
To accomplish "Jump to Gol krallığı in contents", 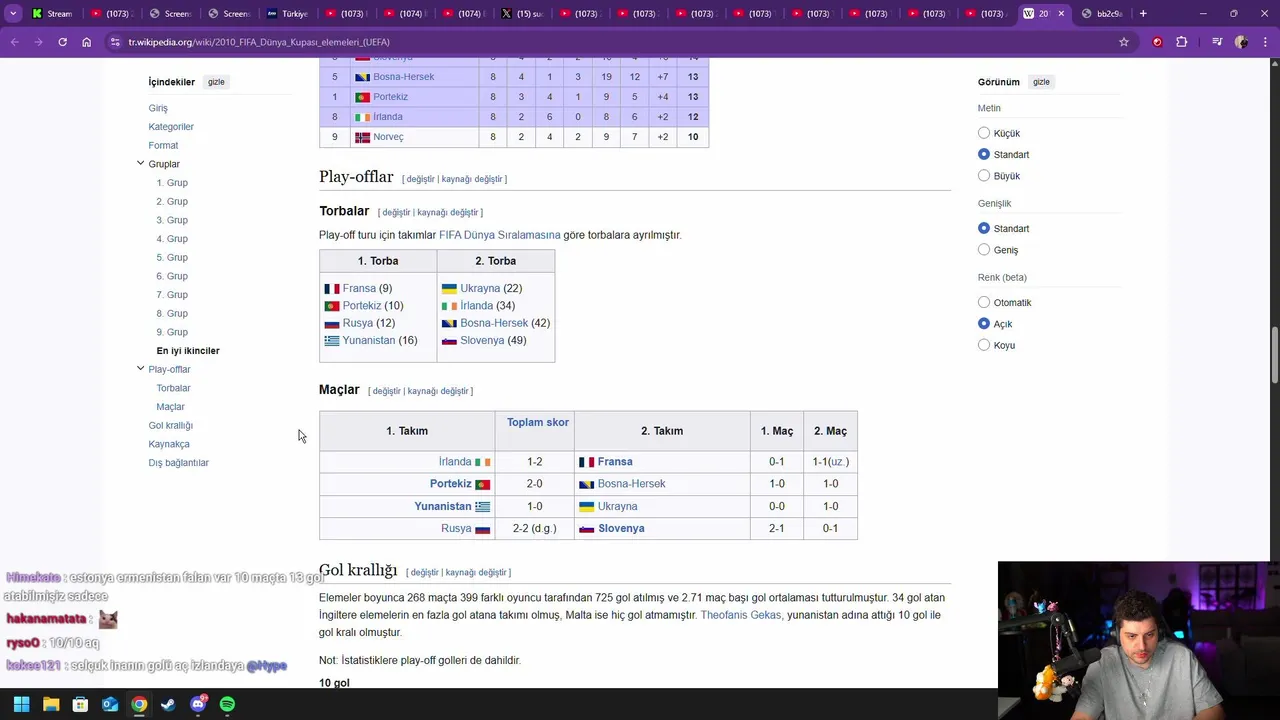I will pos(170,426).
